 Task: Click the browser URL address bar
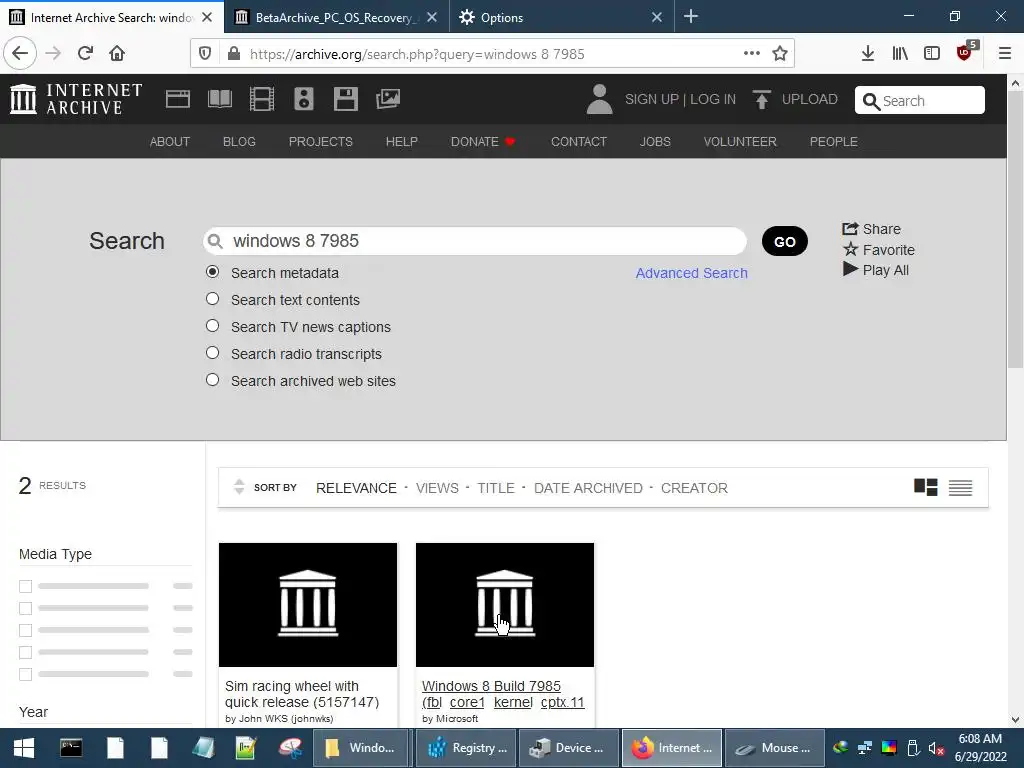[492, 54]
